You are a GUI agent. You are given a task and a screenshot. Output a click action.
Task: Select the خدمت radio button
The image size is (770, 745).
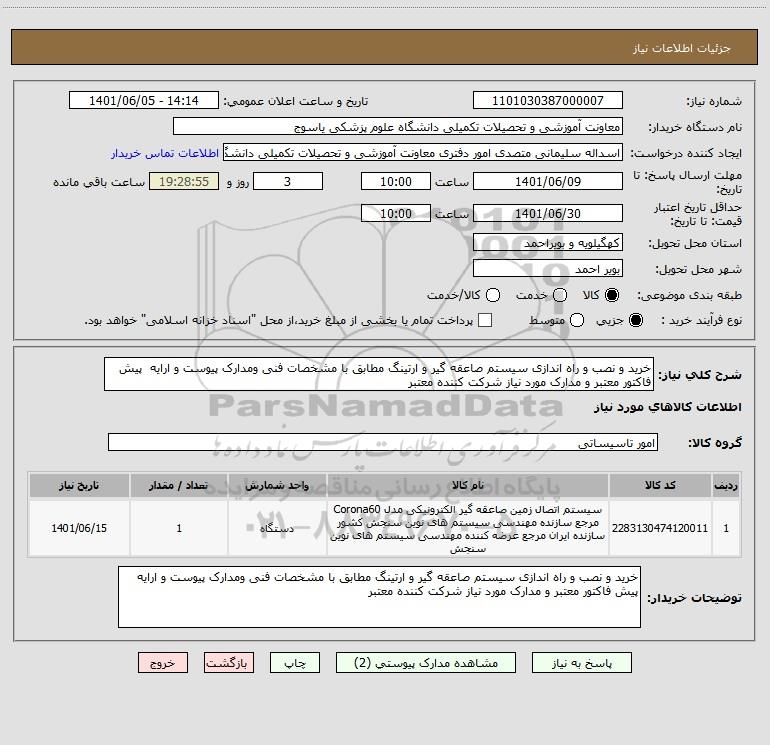[560, 295]
